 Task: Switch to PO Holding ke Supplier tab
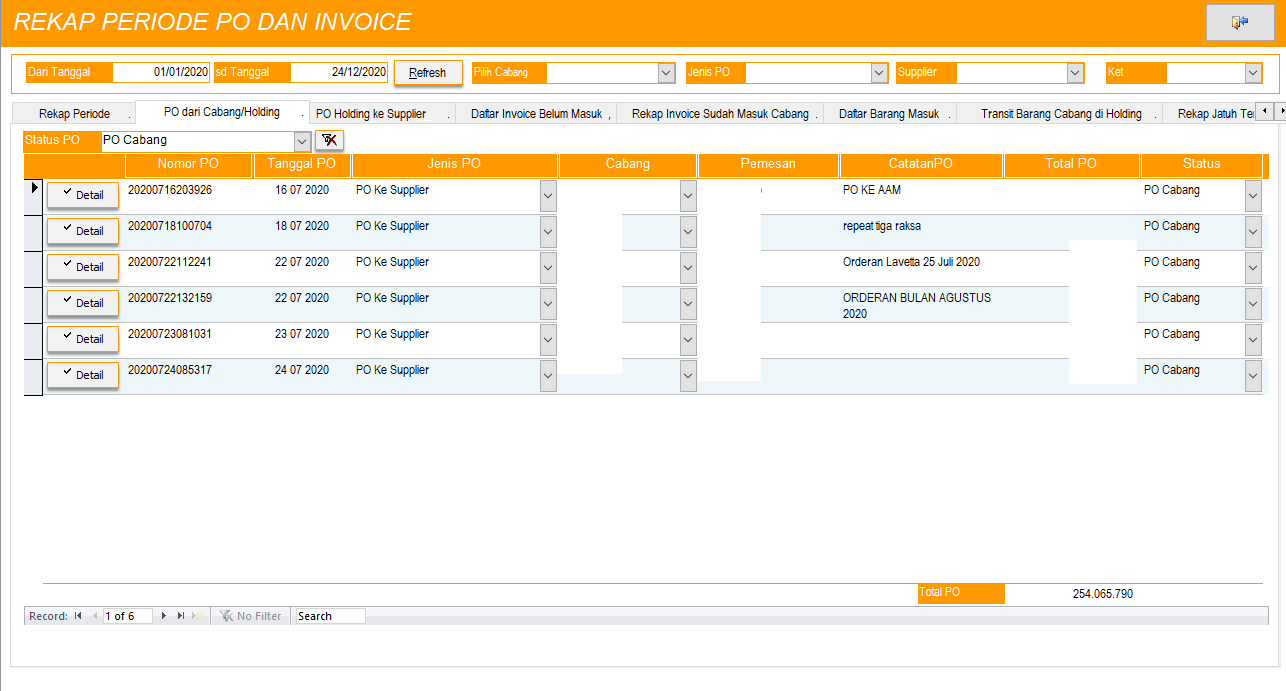pos(371,114)
